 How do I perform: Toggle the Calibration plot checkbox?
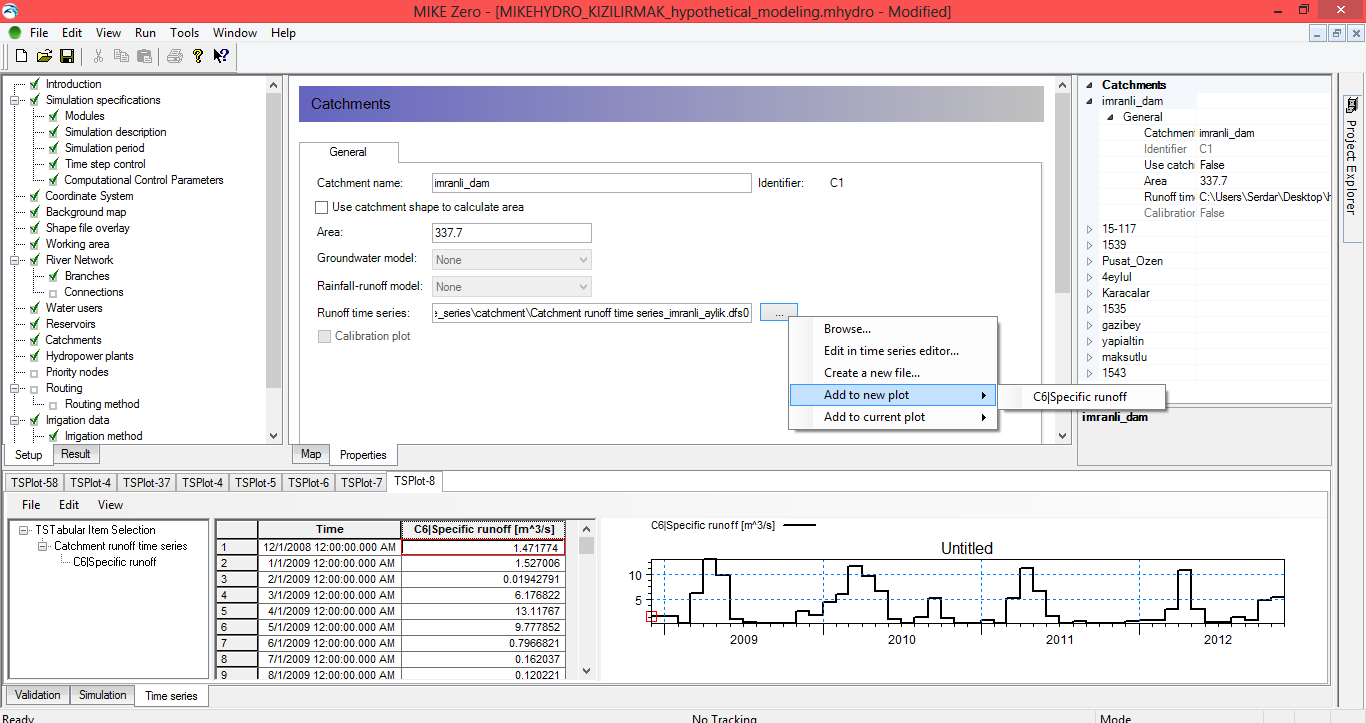(x=323, y=336)
